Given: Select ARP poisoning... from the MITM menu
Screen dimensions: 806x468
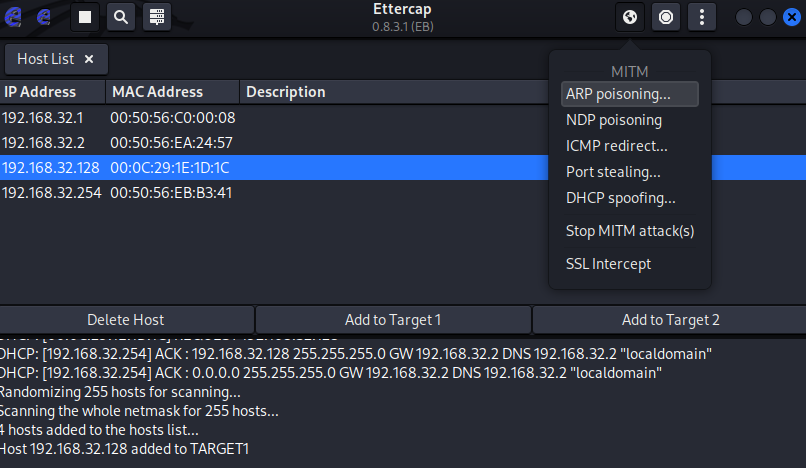Looking at the screenshot, I should click(630, 94).
